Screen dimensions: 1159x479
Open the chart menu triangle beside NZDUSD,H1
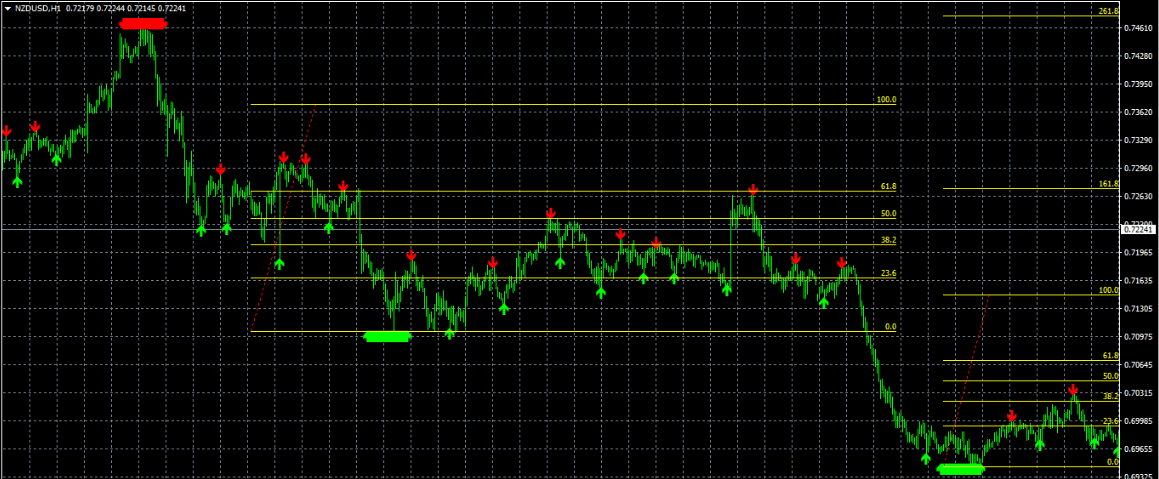coord(7,8)
